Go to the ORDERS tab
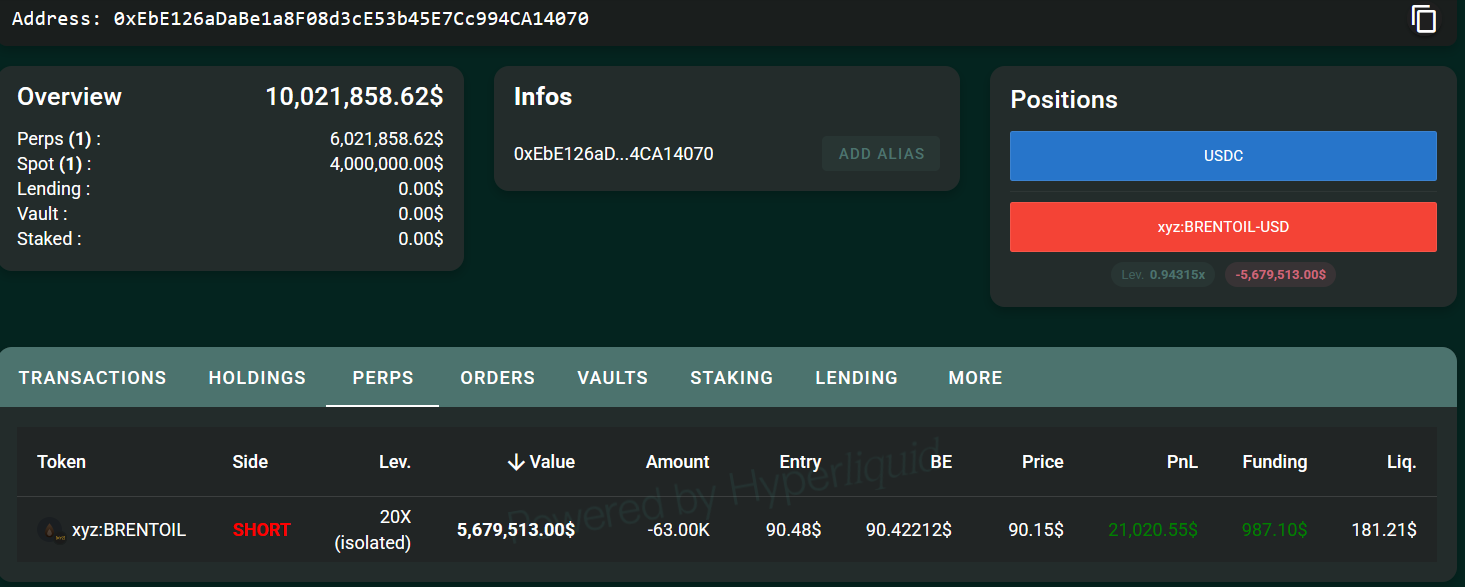 click(498, 378)
